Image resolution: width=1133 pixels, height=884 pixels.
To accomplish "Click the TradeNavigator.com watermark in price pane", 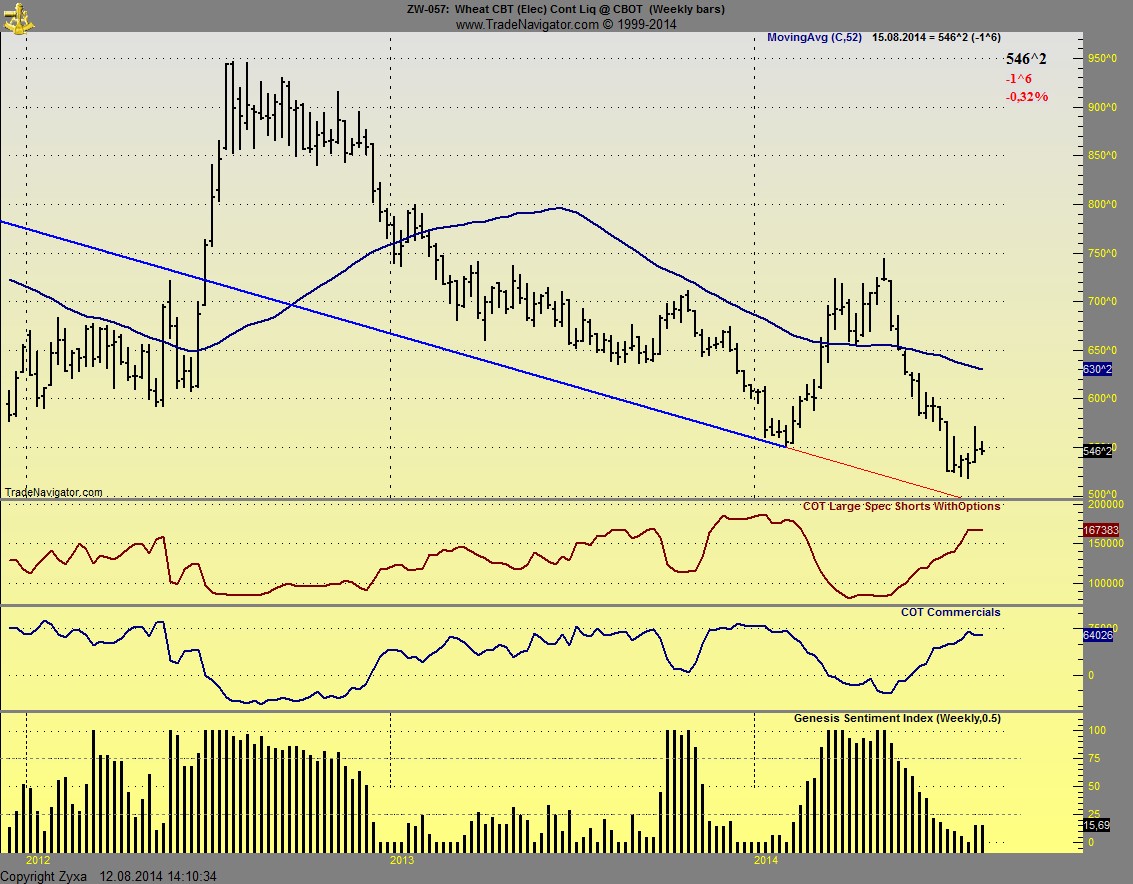I will point(53,492).
